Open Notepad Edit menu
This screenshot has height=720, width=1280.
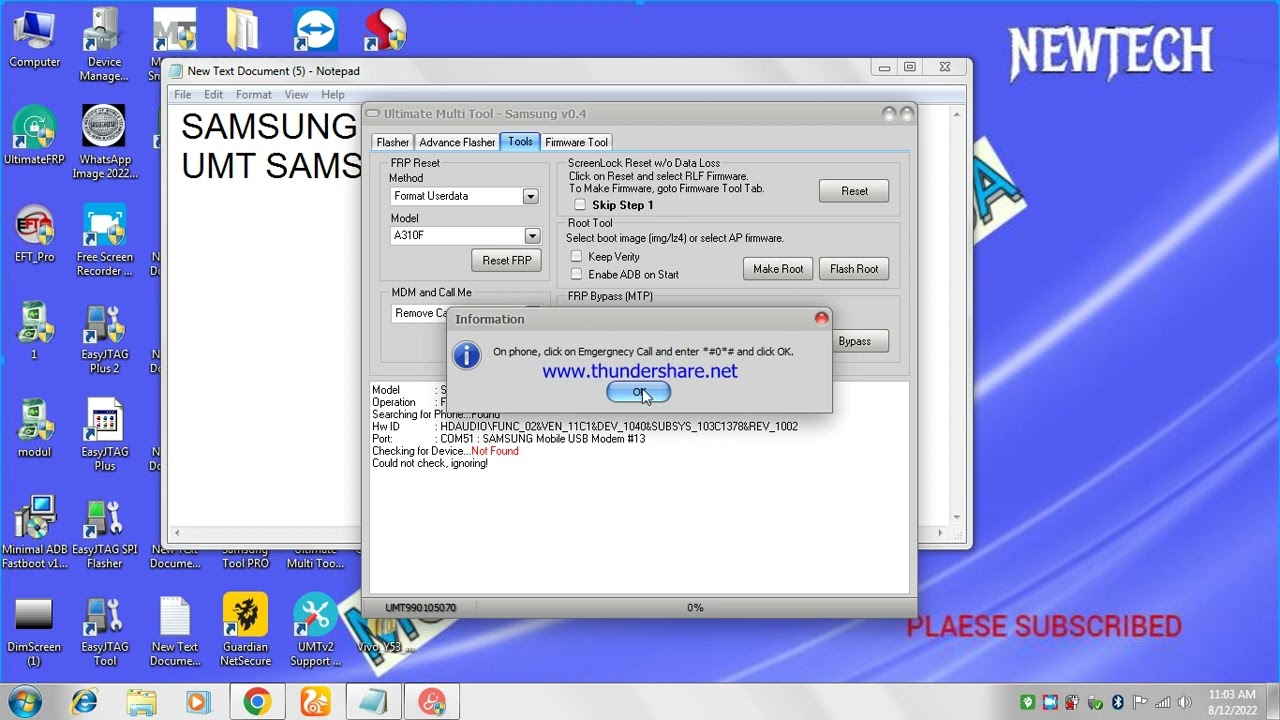point(214,94)
